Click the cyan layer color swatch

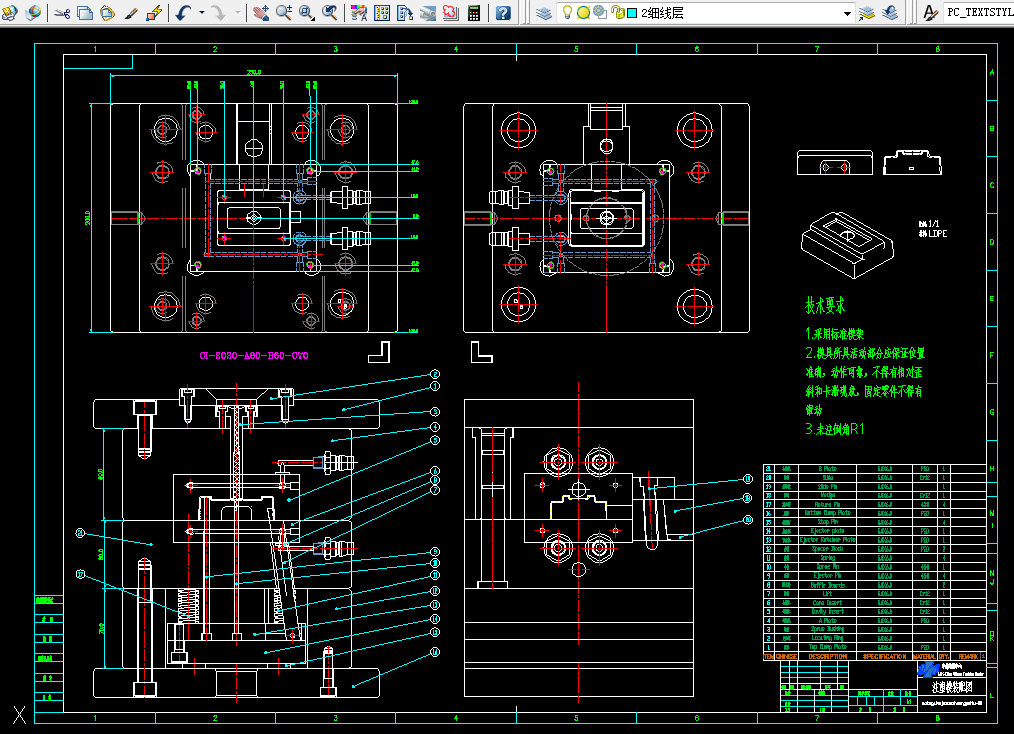coord(632,13)
